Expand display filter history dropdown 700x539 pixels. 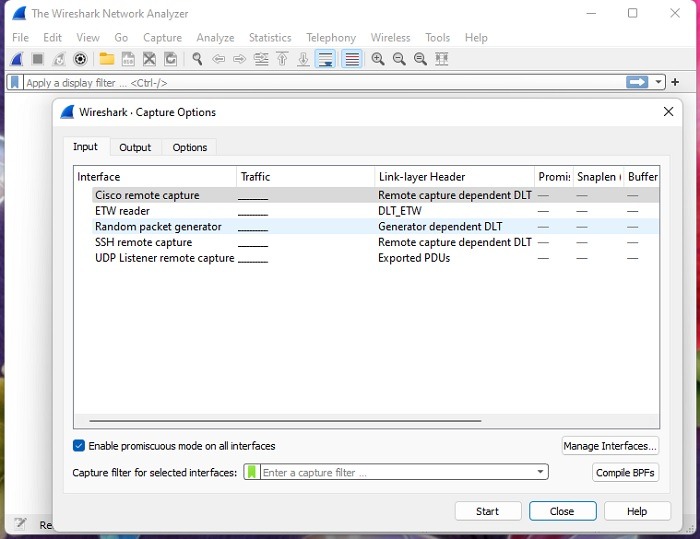[658, 82]
